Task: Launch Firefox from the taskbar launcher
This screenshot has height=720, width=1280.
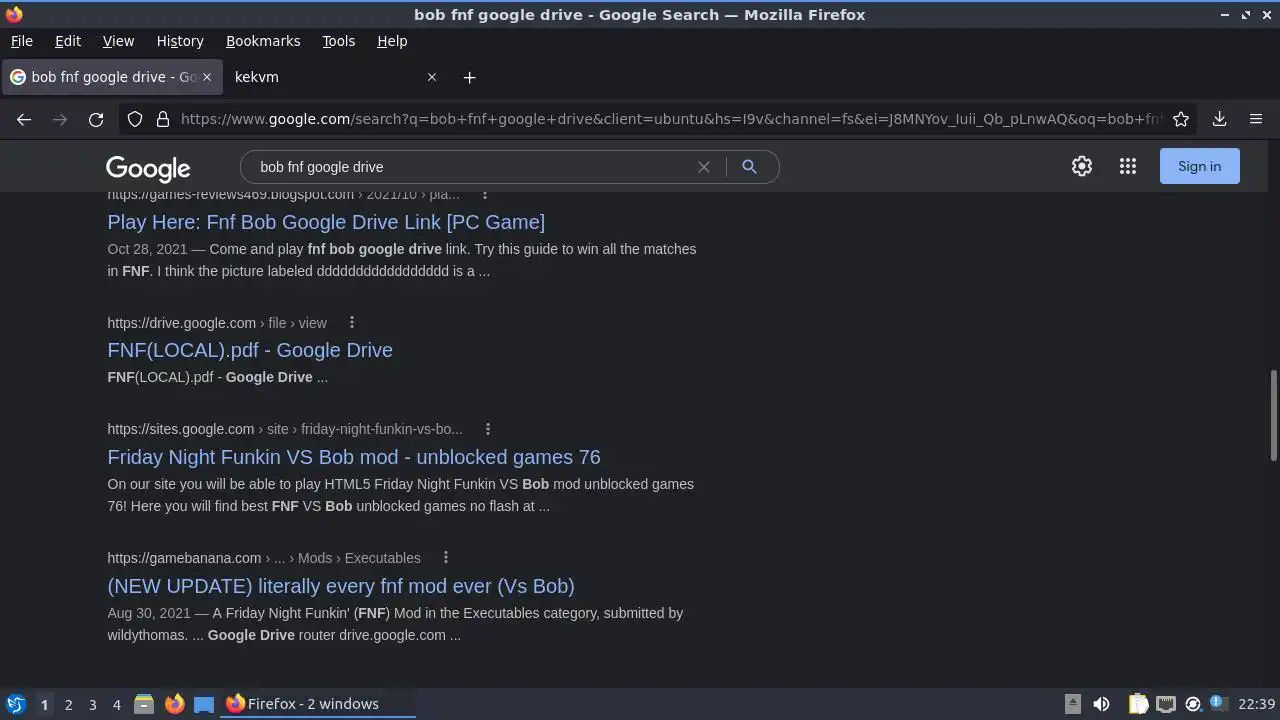Action: pyautogui.click(x=174, y=704)
